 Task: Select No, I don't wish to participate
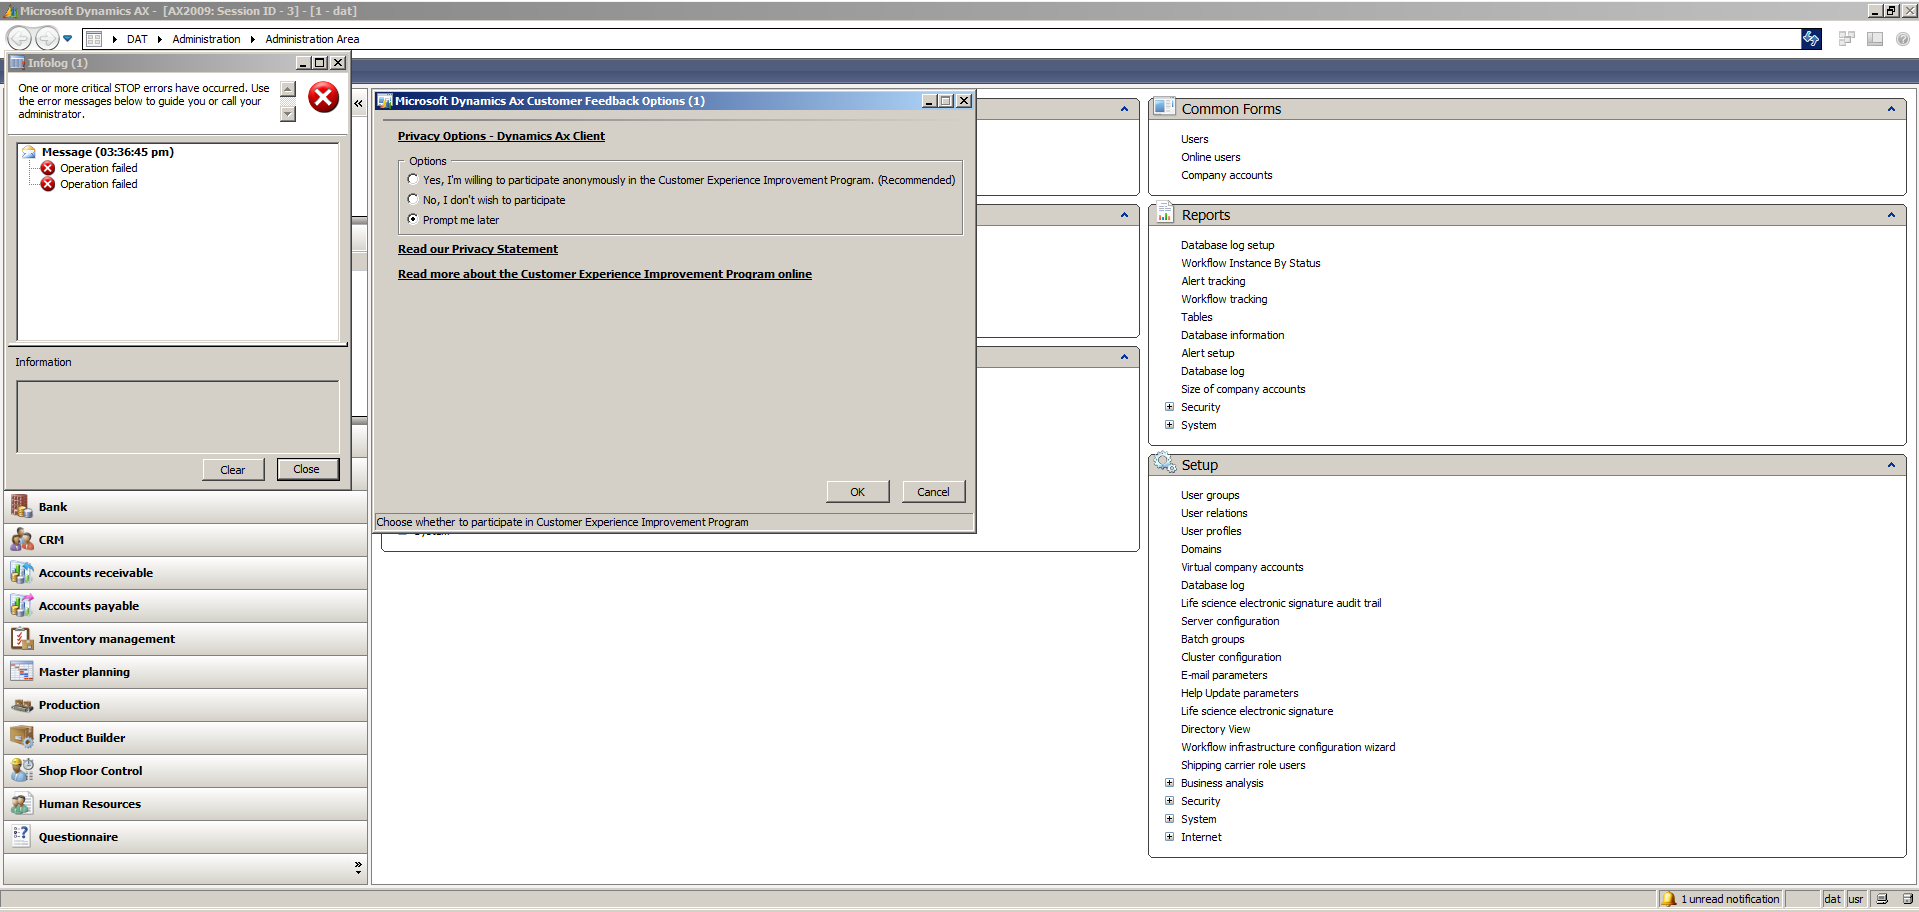point(413,200)
